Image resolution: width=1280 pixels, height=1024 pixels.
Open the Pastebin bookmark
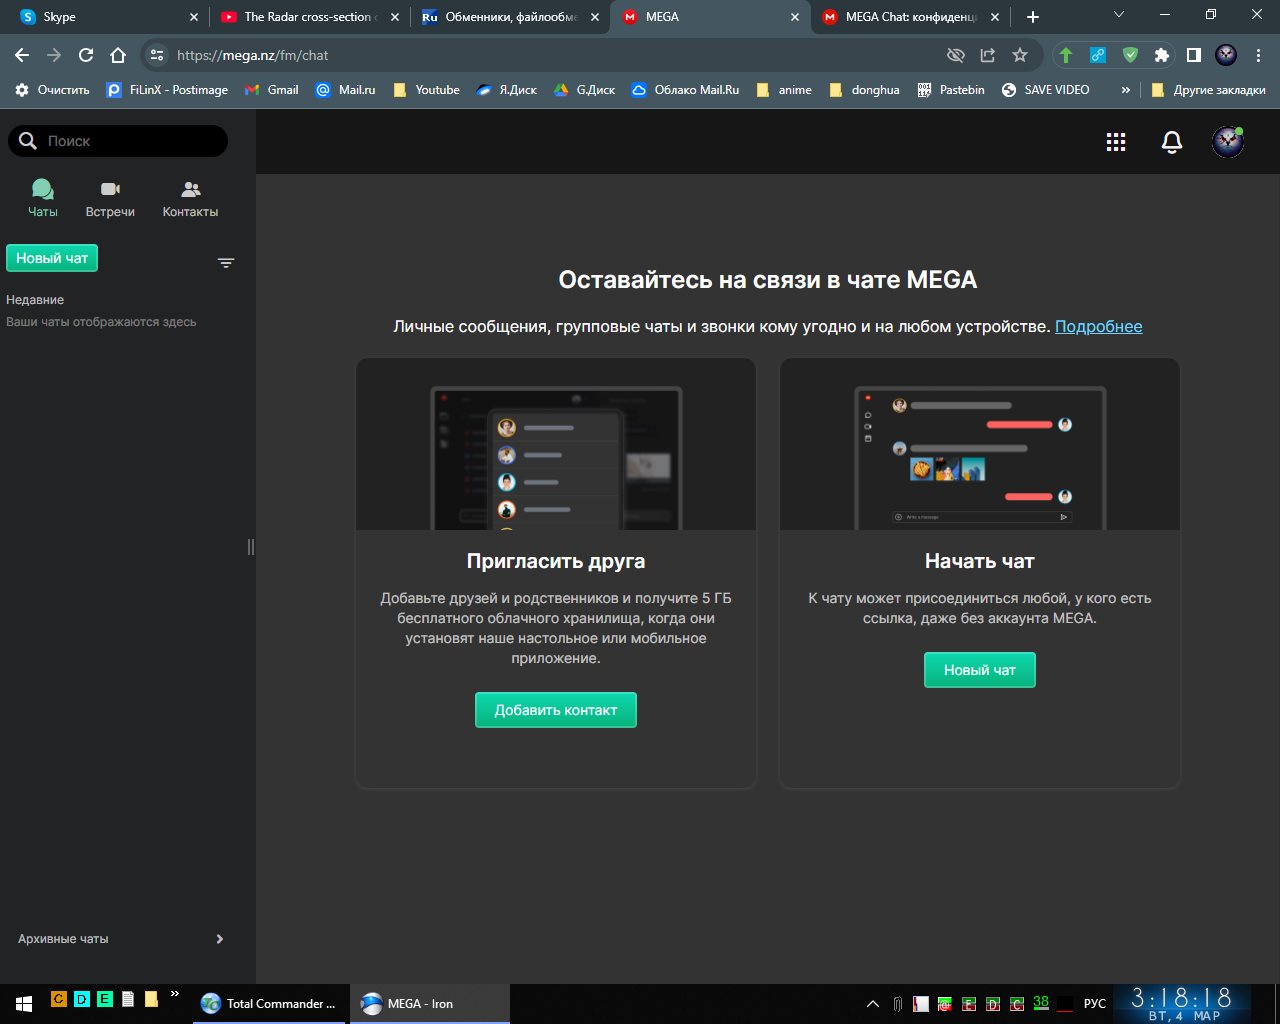pyautogui.click(x=951, y=89)
